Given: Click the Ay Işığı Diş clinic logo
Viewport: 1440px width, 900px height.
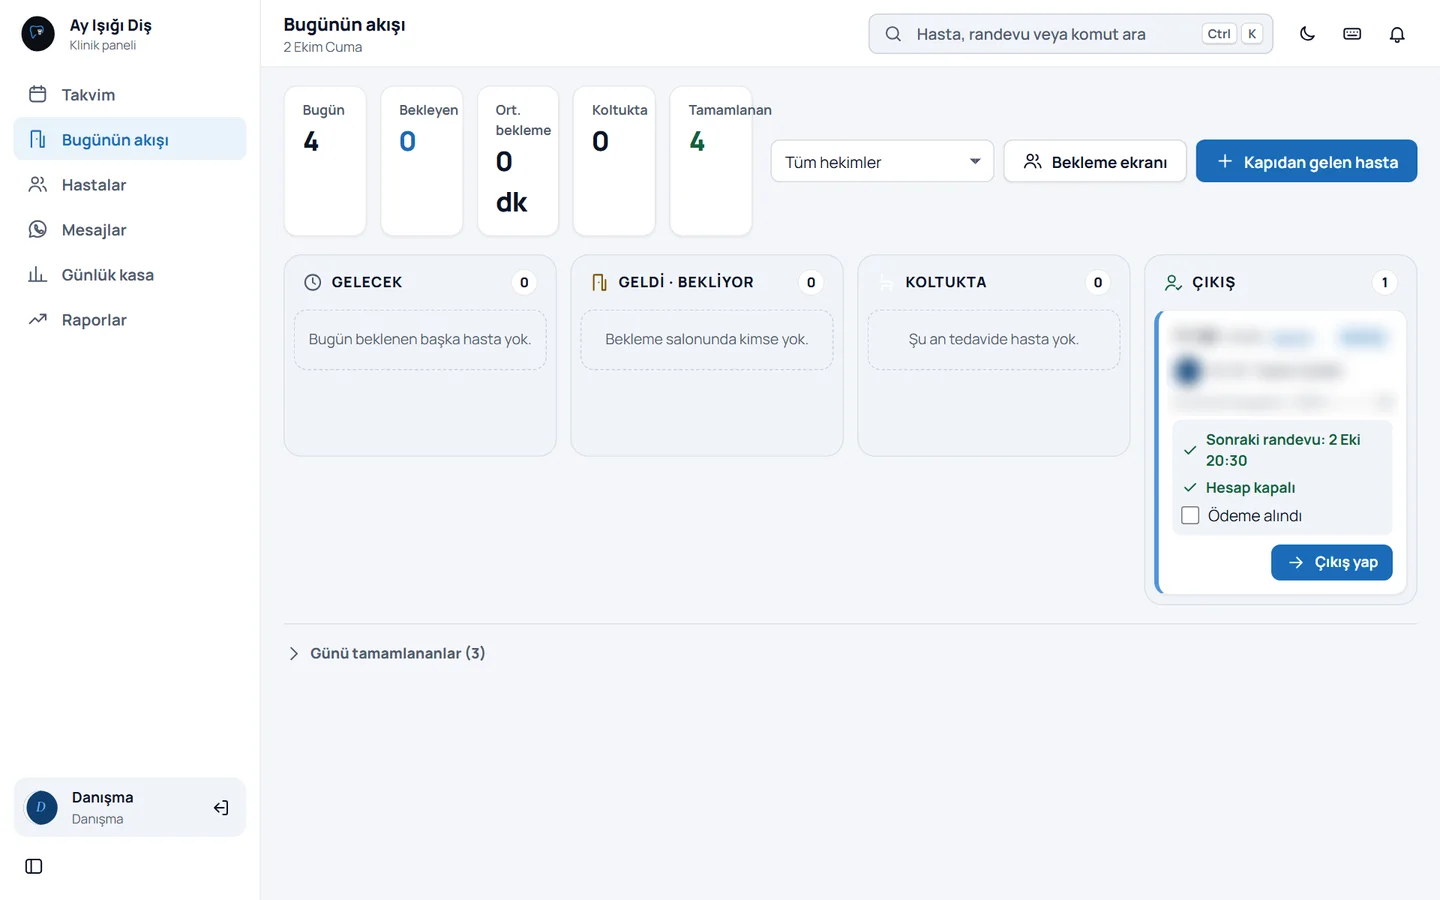Looking at the screenshot, I should coord(38,34).
